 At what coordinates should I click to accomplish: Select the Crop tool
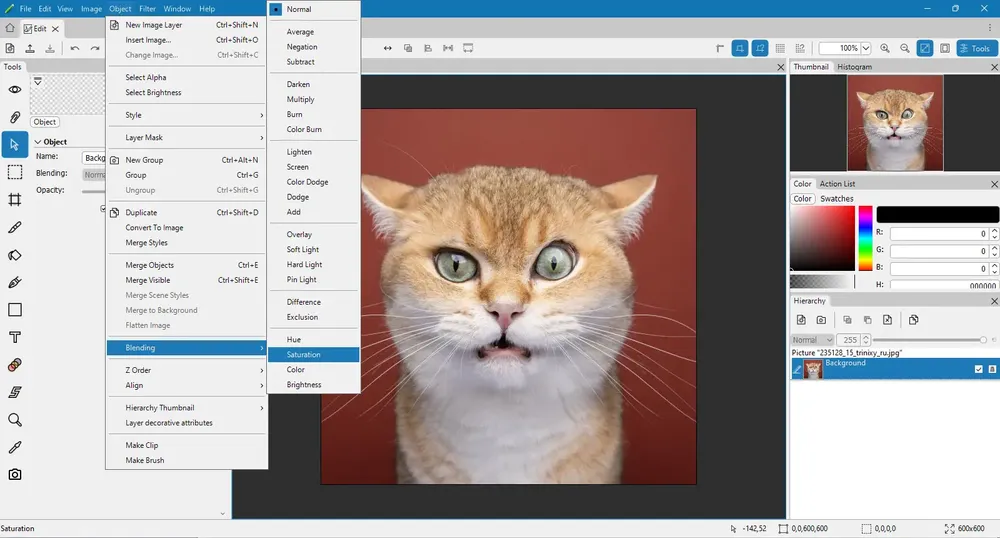coord(15,200)
